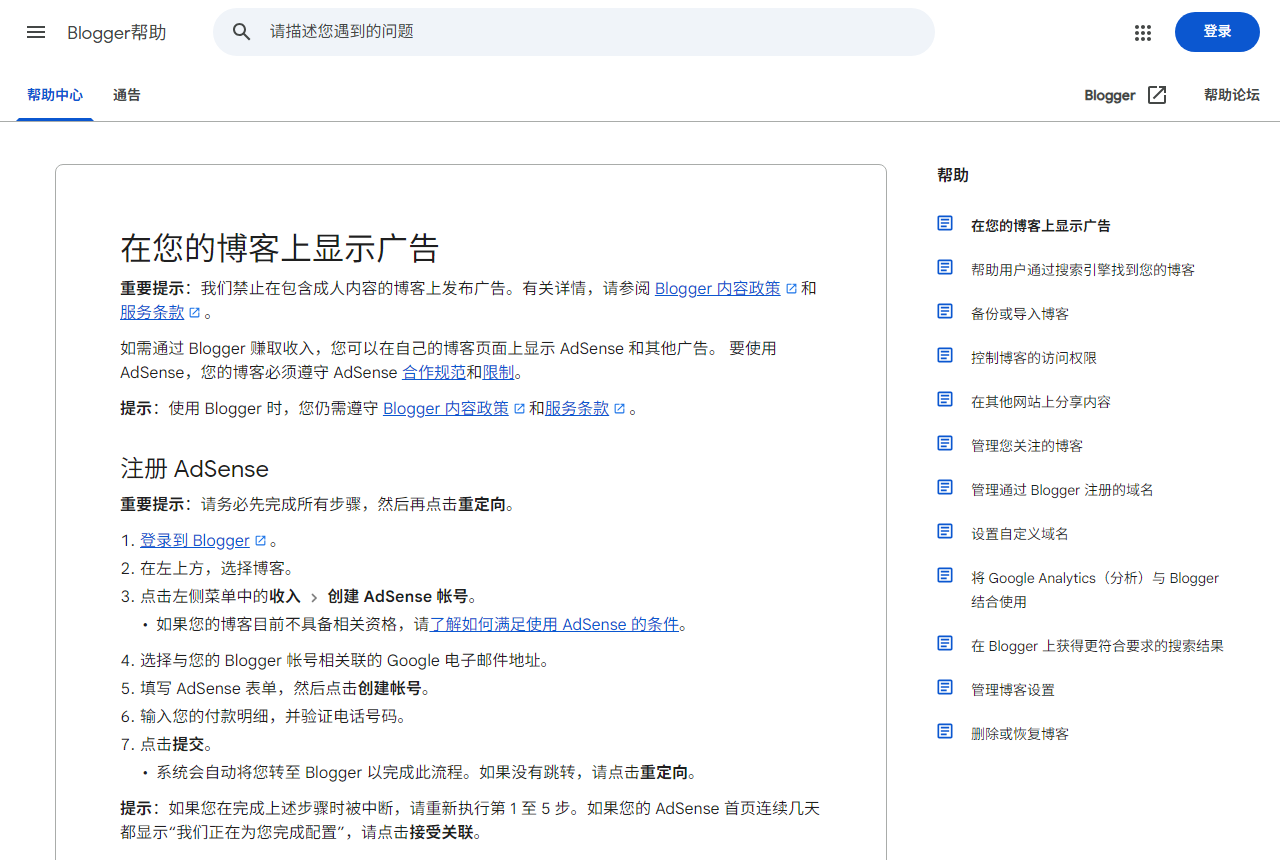Click article icon beside 在您的博客上显示广告
Image resolution: width=1280 pixels, height=860 pixels.
click(x=945, y=223)
